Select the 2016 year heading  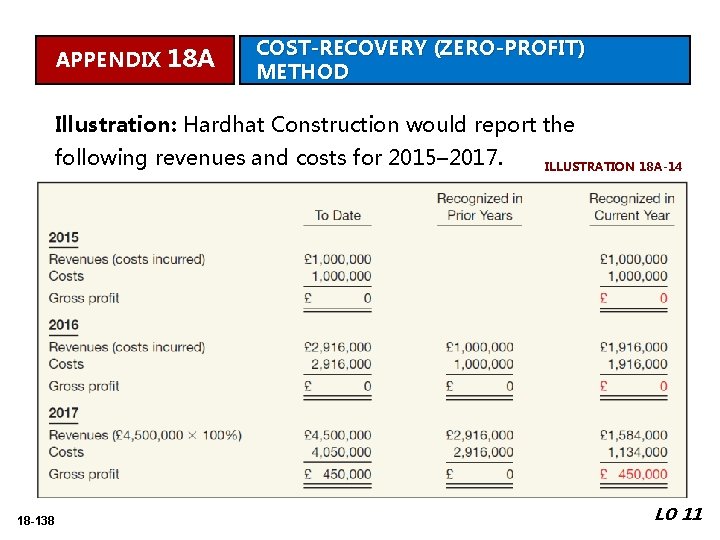click(x=63, y=325)
